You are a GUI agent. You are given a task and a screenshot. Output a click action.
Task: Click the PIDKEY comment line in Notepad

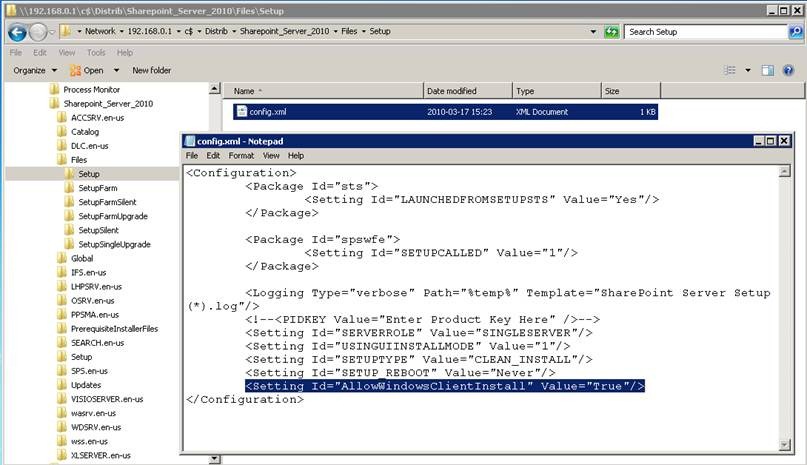(422, 320)
